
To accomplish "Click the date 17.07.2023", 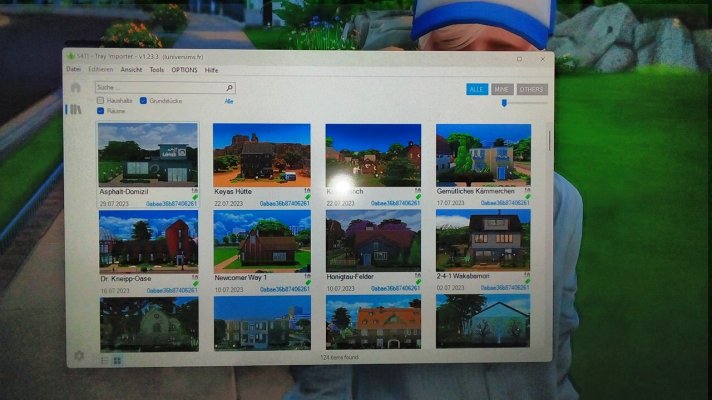I will pos(450,203).
